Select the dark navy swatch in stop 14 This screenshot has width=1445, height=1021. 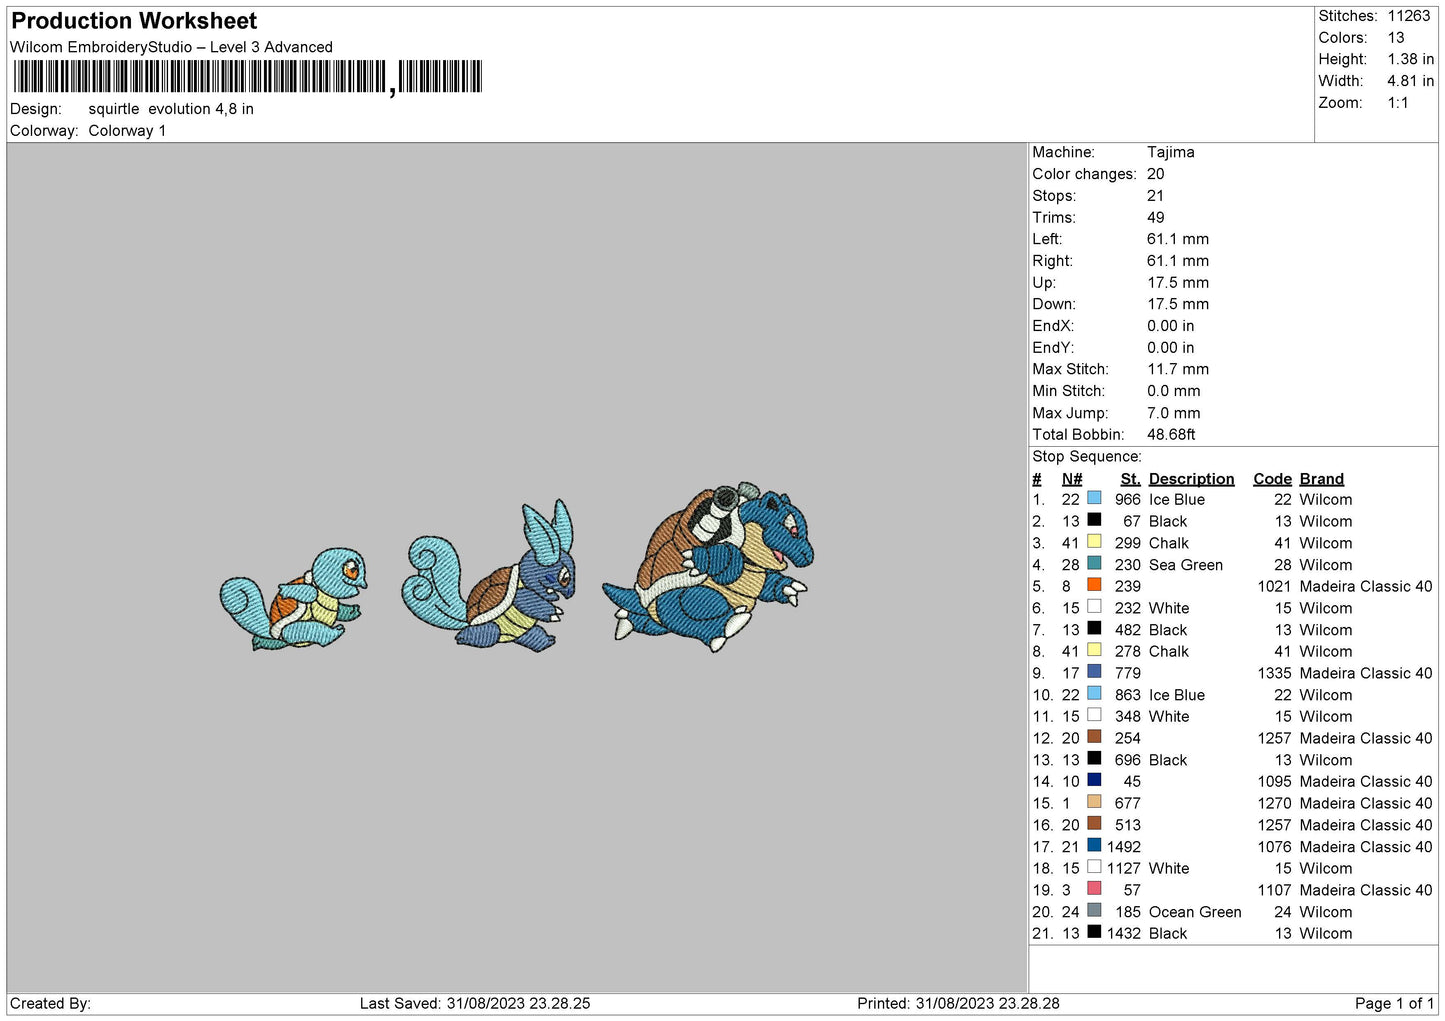click(1094, 781)
